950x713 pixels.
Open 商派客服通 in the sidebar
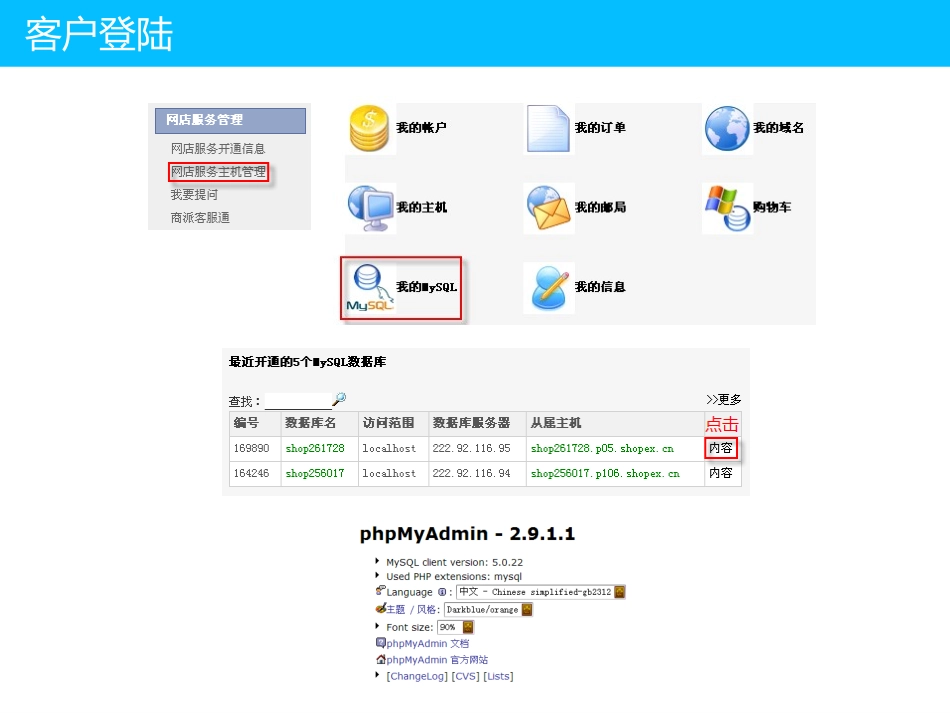click(200, 217)
